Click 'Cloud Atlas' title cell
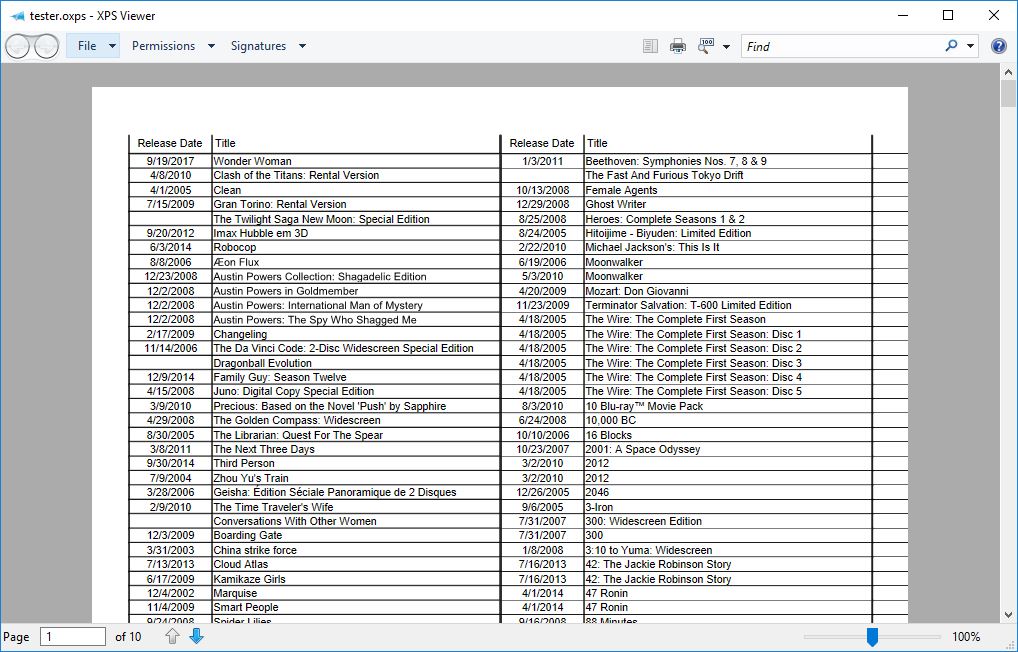This screenshot has height=652, width=1018. 240,564
